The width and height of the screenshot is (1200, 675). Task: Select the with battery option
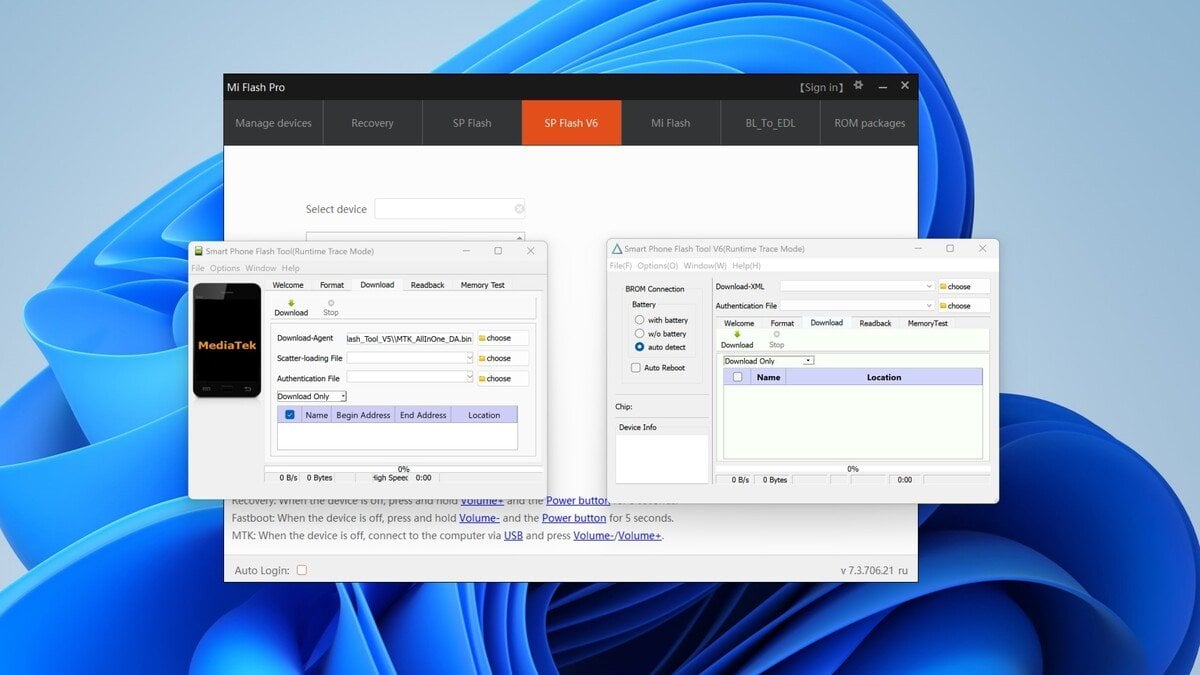tap(639, 320)
